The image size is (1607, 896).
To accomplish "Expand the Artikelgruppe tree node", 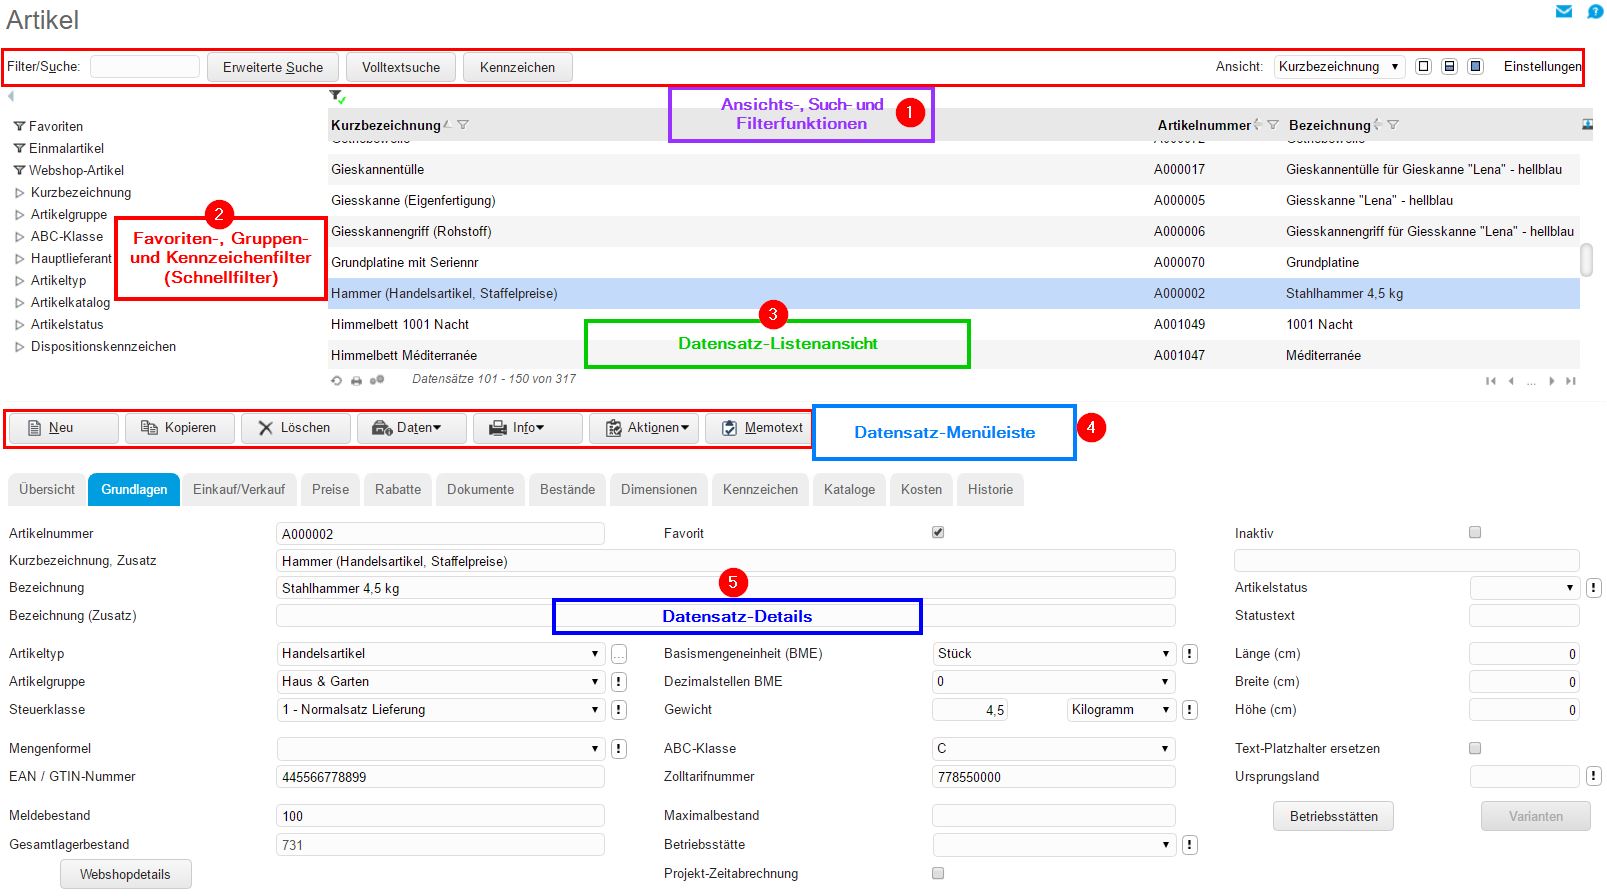I will point(20,215).
